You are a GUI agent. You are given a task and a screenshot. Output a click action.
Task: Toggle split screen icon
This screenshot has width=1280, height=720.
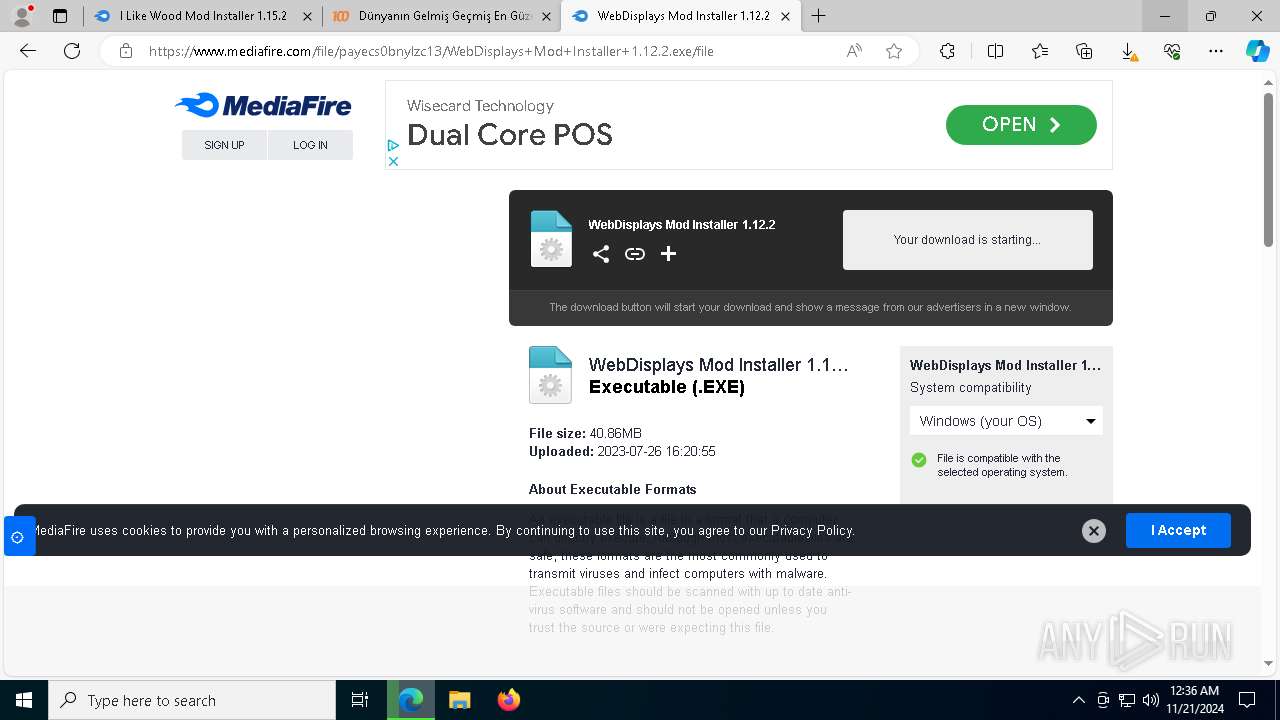(x=995, y=51)
